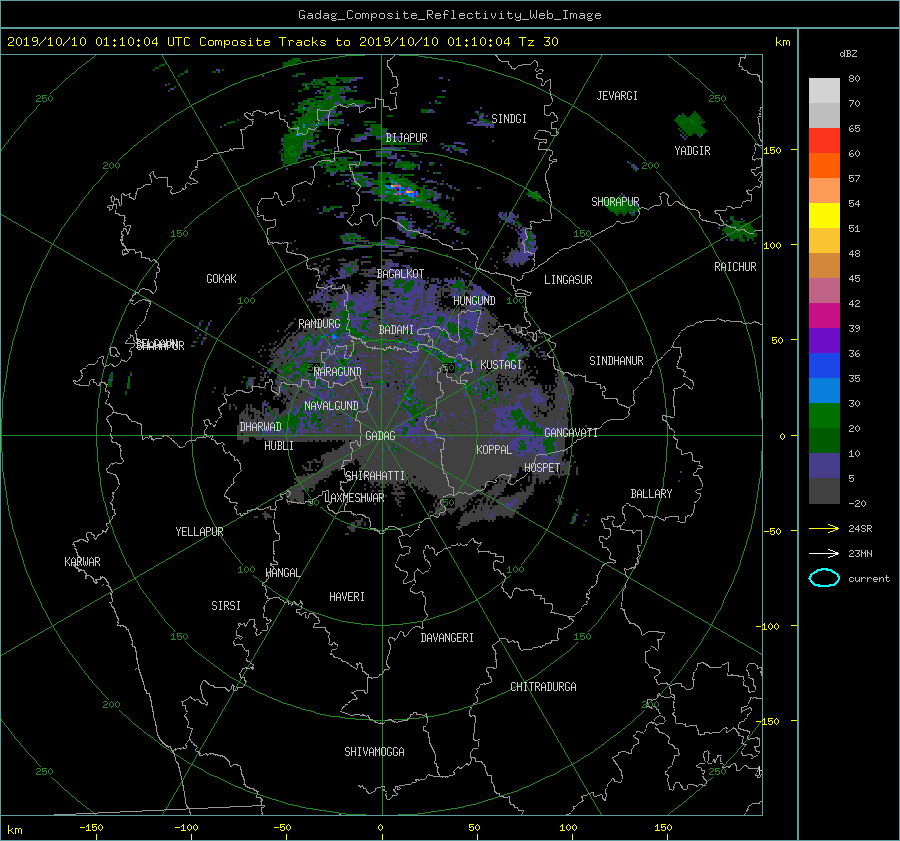The height and width of the screenshot is (841, 900).
Task: Click the YADGIR city label
Action: coord(692,151)
